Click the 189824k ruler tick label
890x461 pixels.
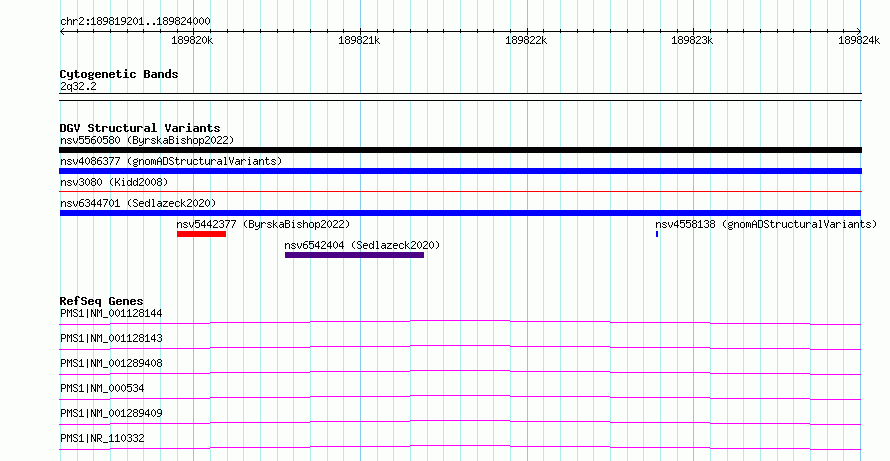click(x=859, y=40)
